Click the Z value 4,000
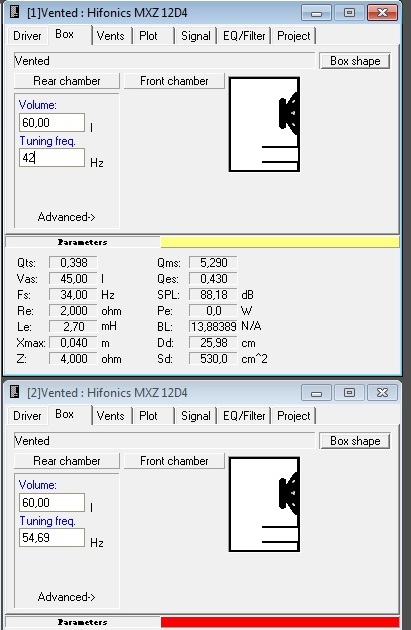Image resolution: width=411 pixels, height=630 pixels. pyautogui.click(x=73, y=359)
